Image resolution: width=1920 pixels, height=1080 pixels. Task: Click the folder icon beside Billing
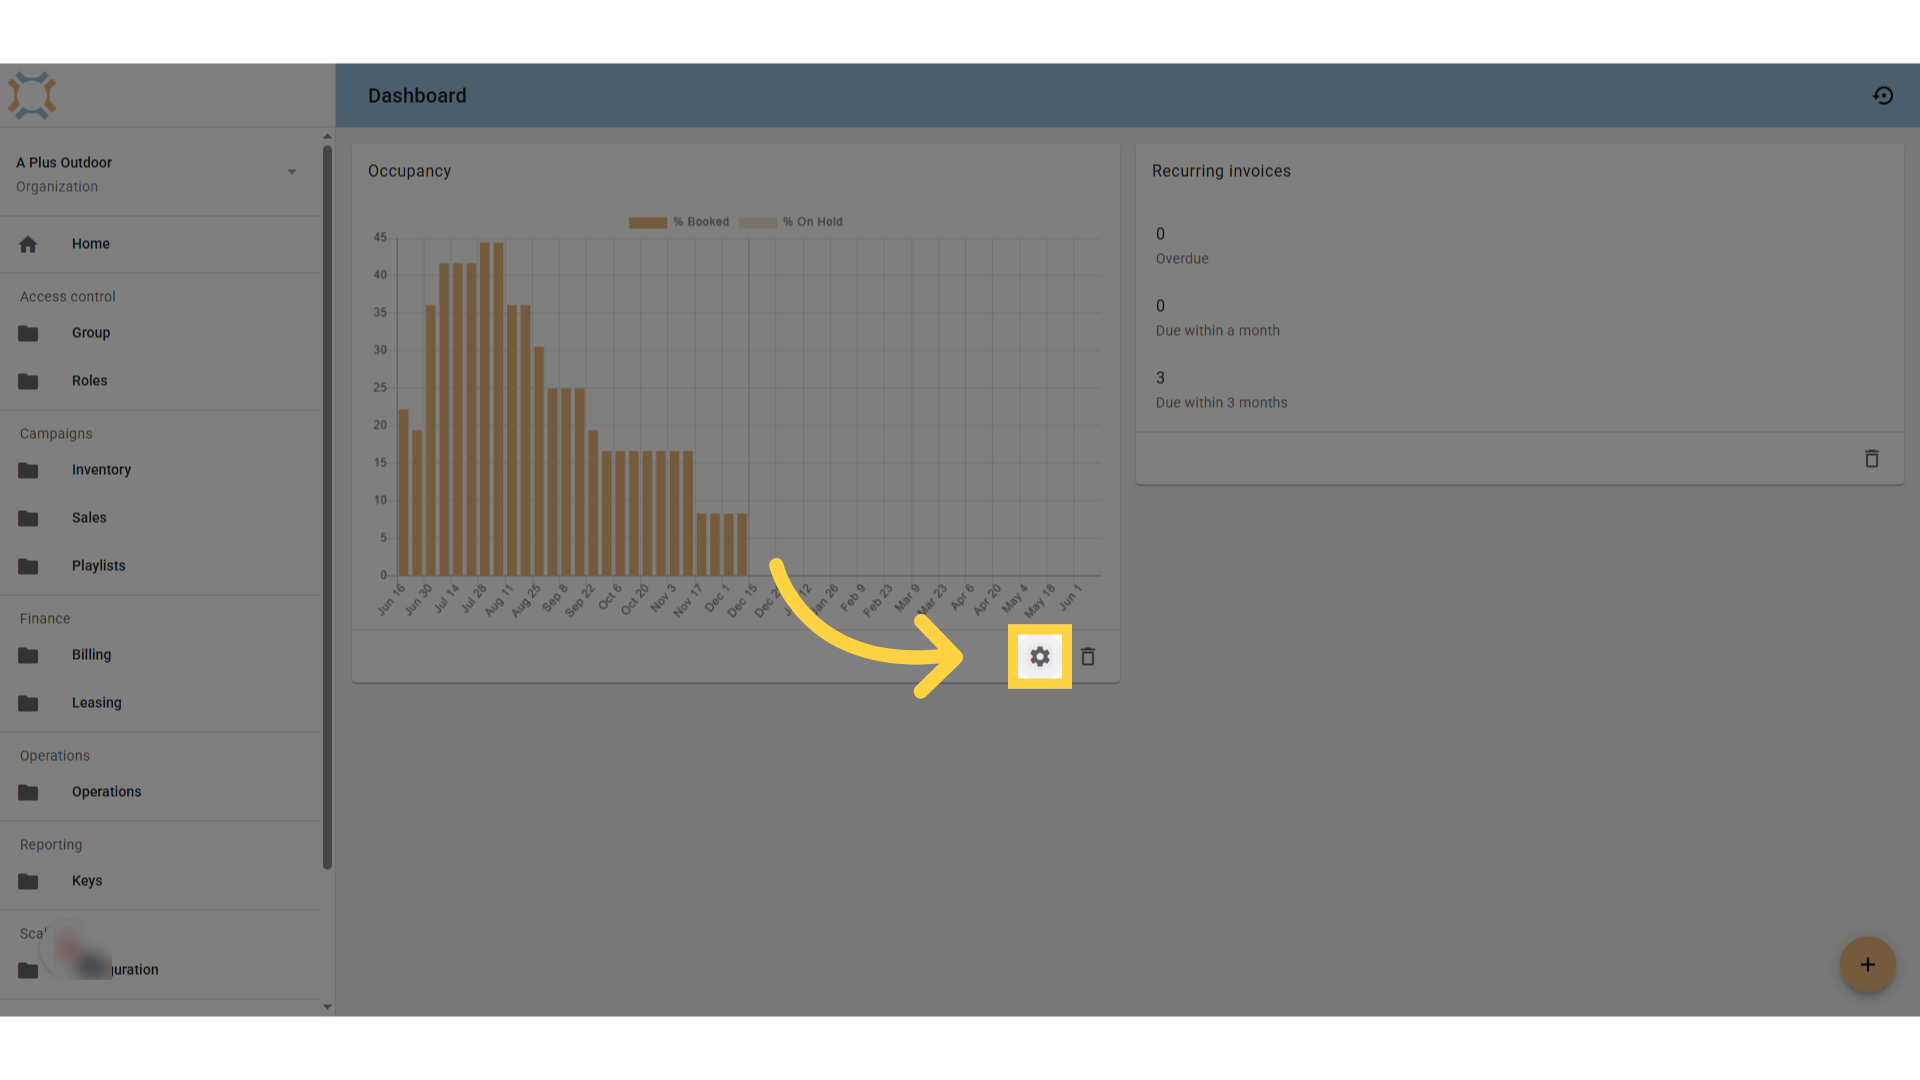click(28, 655)
